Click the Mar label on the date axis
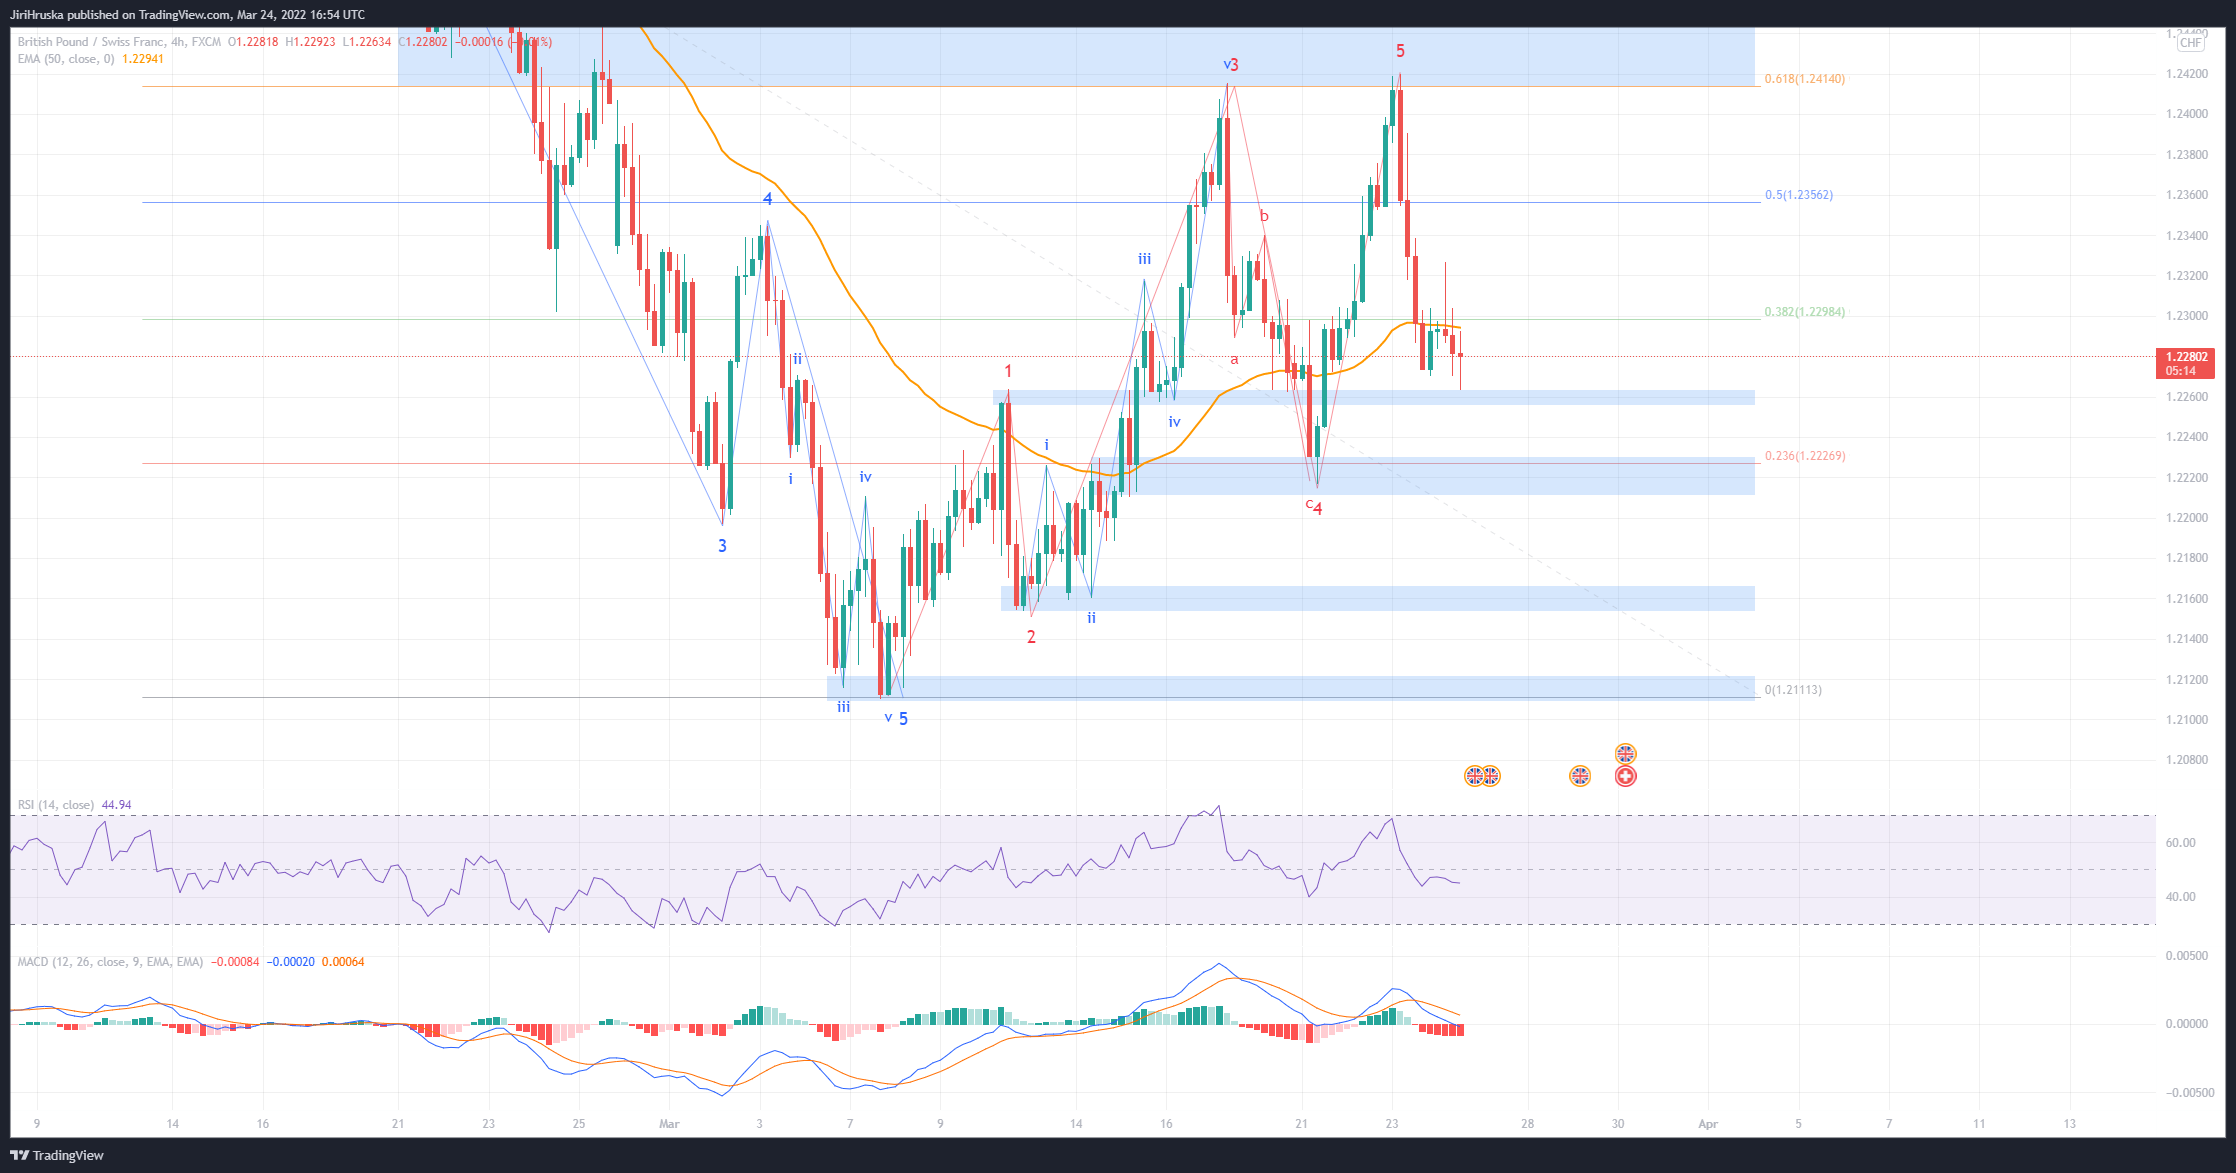The image size is (2236, 1173). point(669,1124)
